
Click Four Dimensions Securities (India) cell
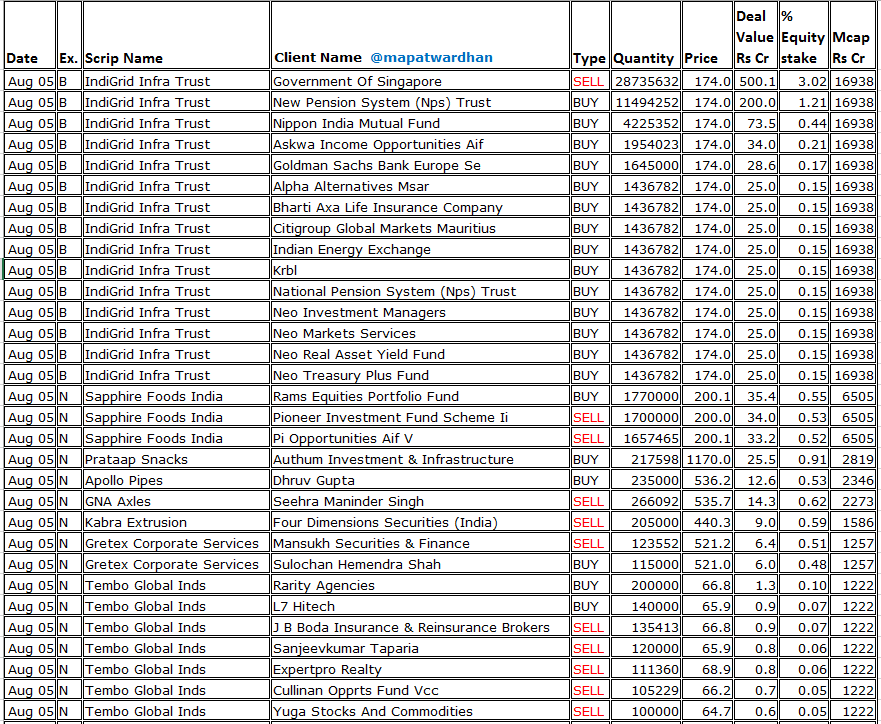pos(420,522)
